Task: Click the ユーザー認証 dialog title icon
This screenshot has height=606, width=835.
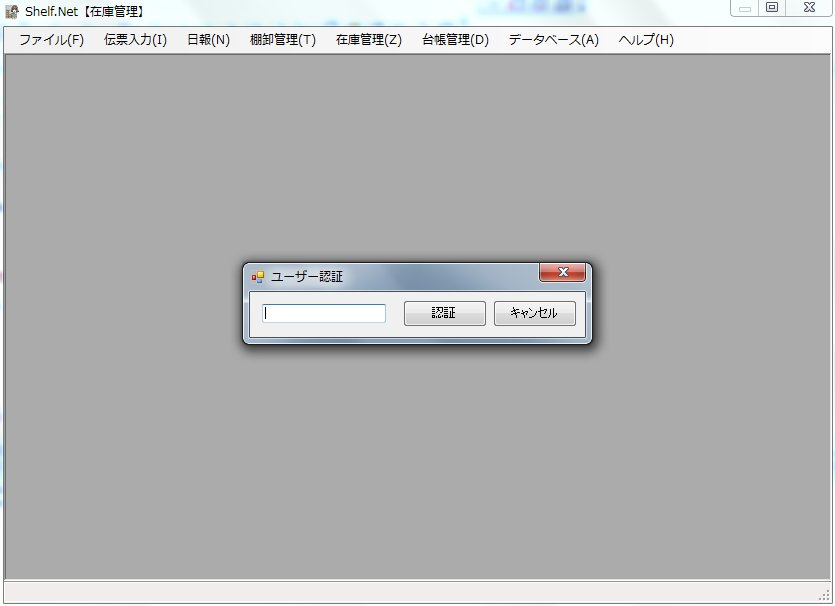Action: point(258,277)
